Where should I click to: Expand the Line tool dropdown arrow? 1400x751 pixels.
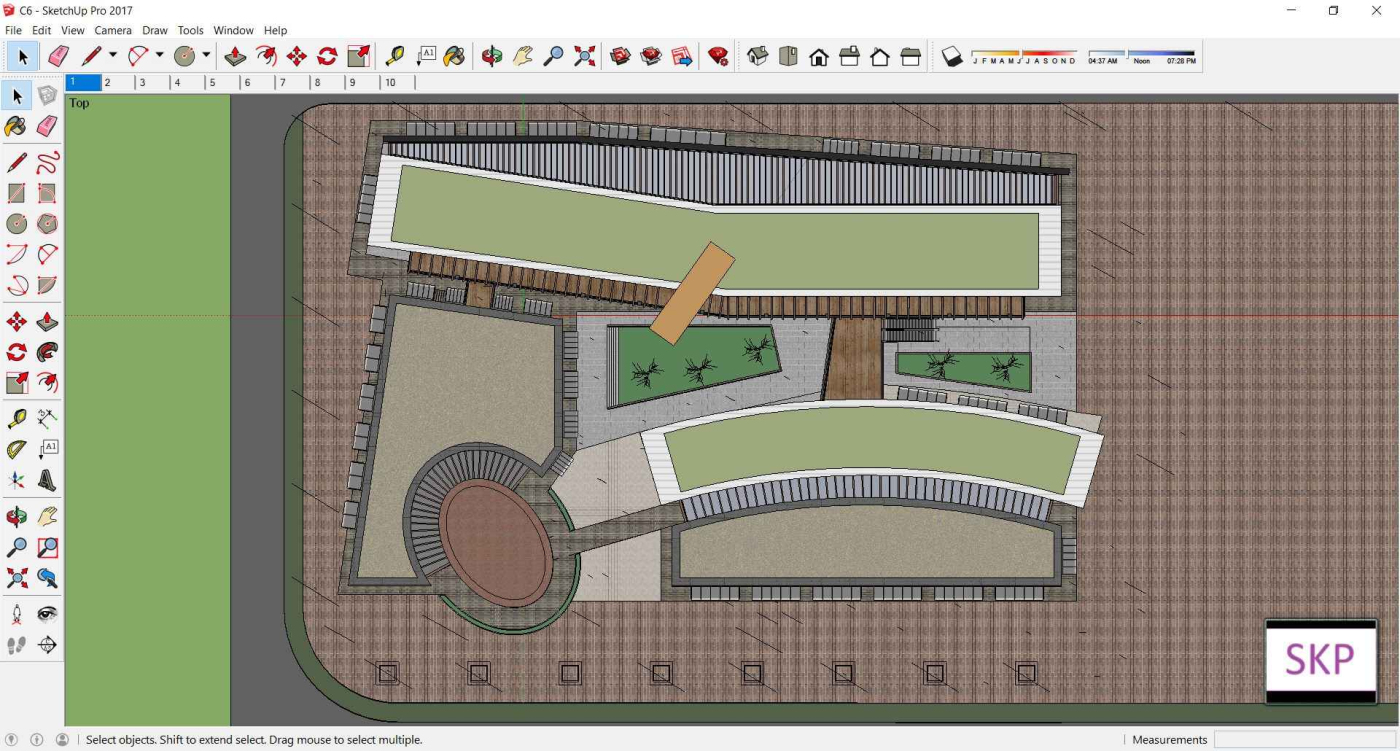pos(113,56)
